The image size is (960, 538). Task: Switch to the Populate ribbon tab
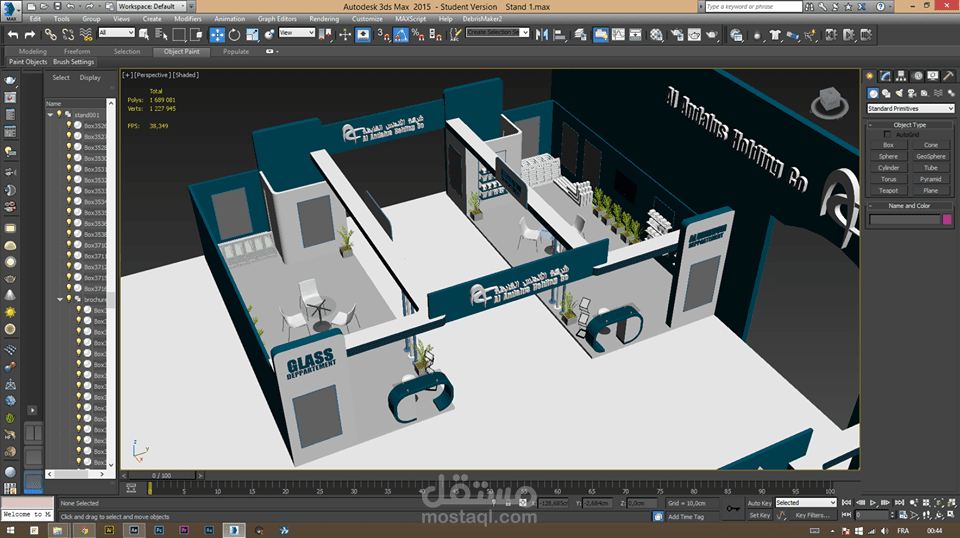tap(236, 51)
